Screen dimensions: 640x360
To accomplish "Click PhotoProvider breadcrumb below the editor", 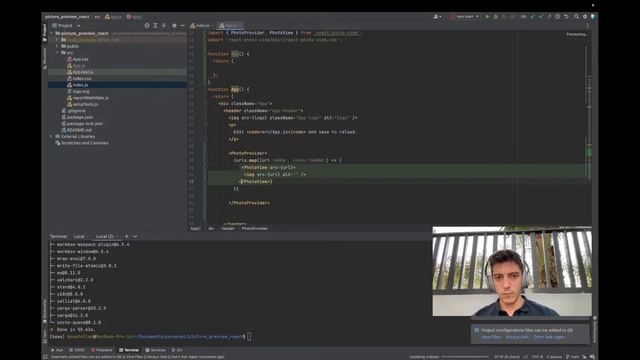I will click(255, 229).
